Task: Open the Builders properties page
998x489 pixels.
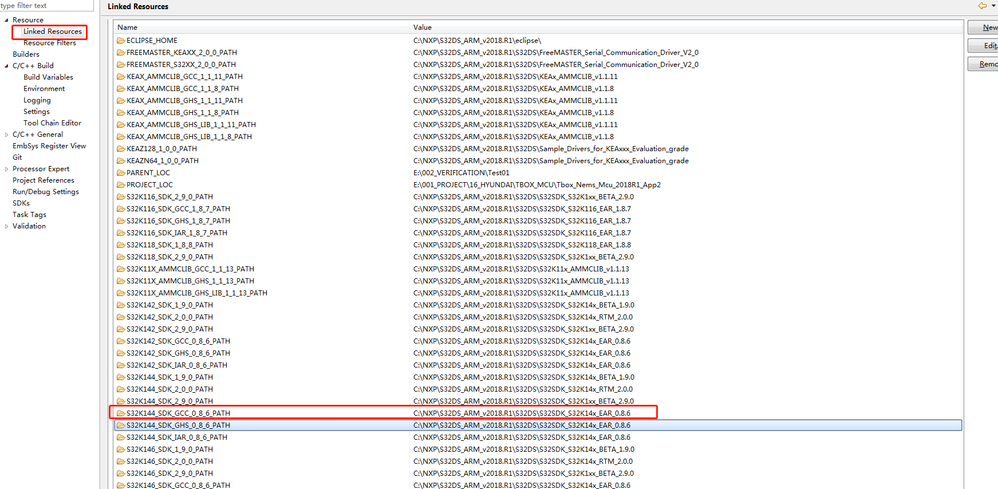Action: click(x=25, y=54)
